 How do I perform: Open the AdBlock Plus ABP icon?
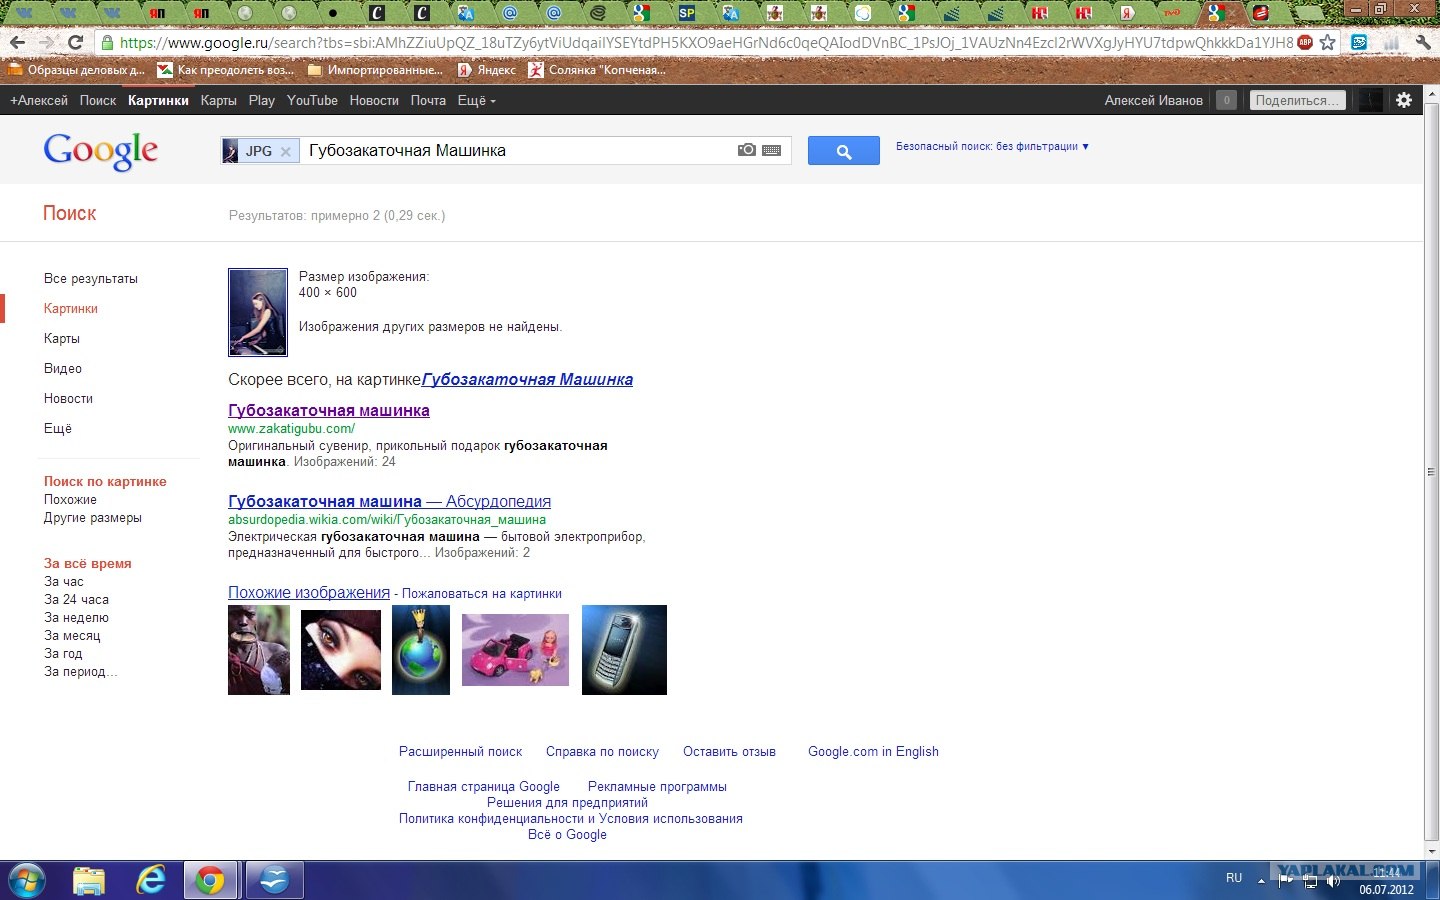coord(1305,43)
